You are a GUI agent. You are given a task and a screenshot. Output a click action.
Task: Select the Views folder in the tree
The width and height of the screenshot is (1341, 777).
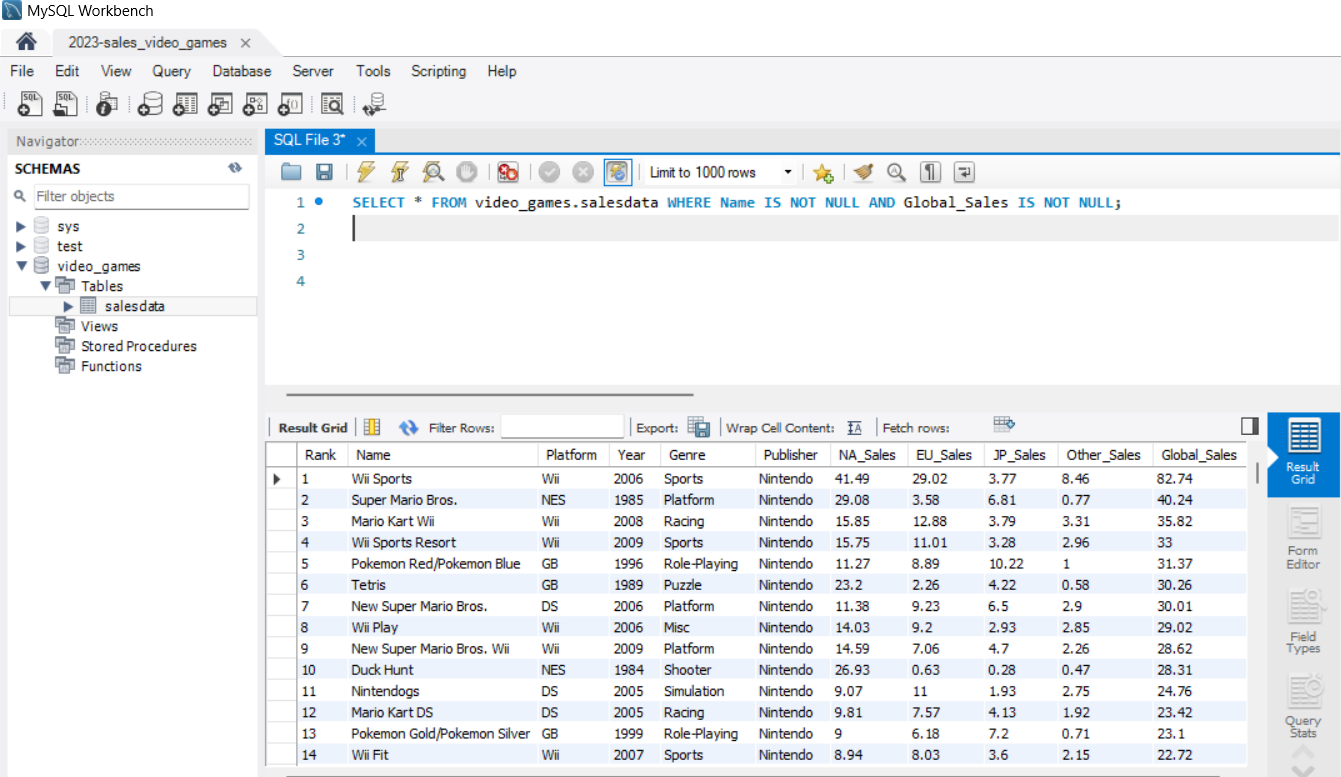(x=99, y=326)
